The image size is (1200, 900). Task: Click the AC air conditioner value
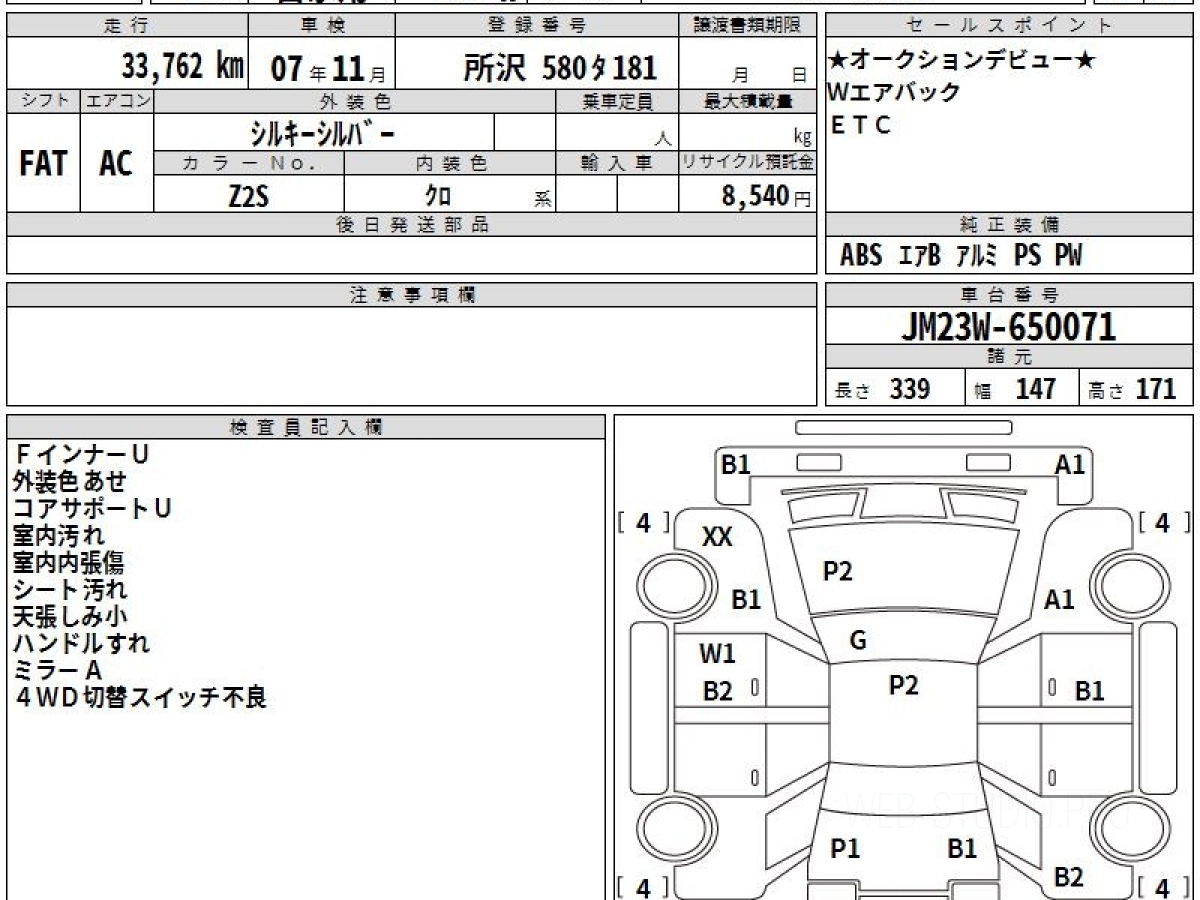[116, 164]
